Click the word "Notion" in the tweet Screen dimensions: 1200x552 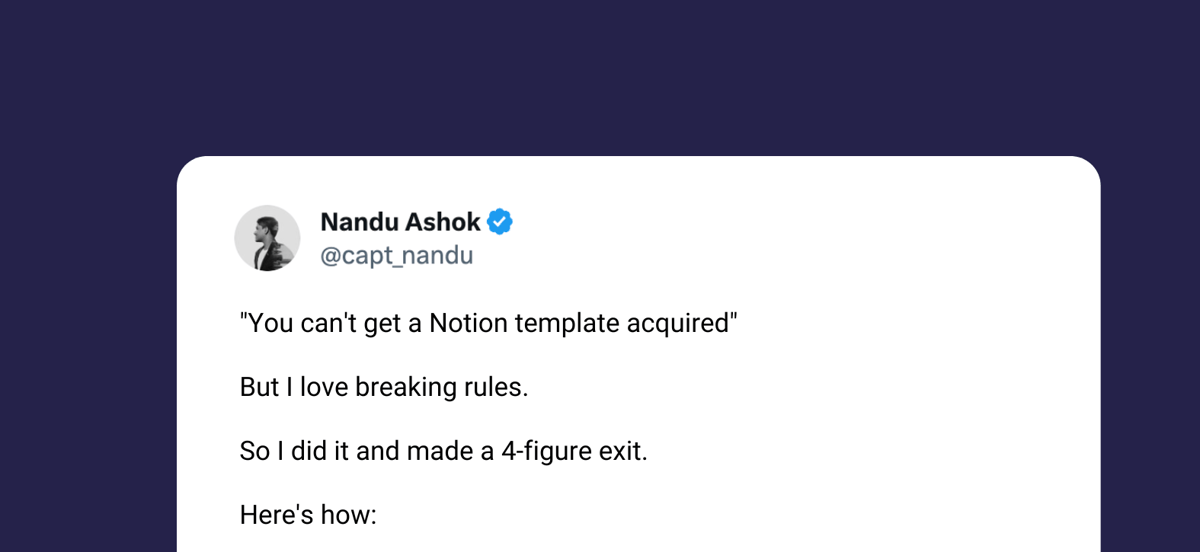click(x=469, y=324)
